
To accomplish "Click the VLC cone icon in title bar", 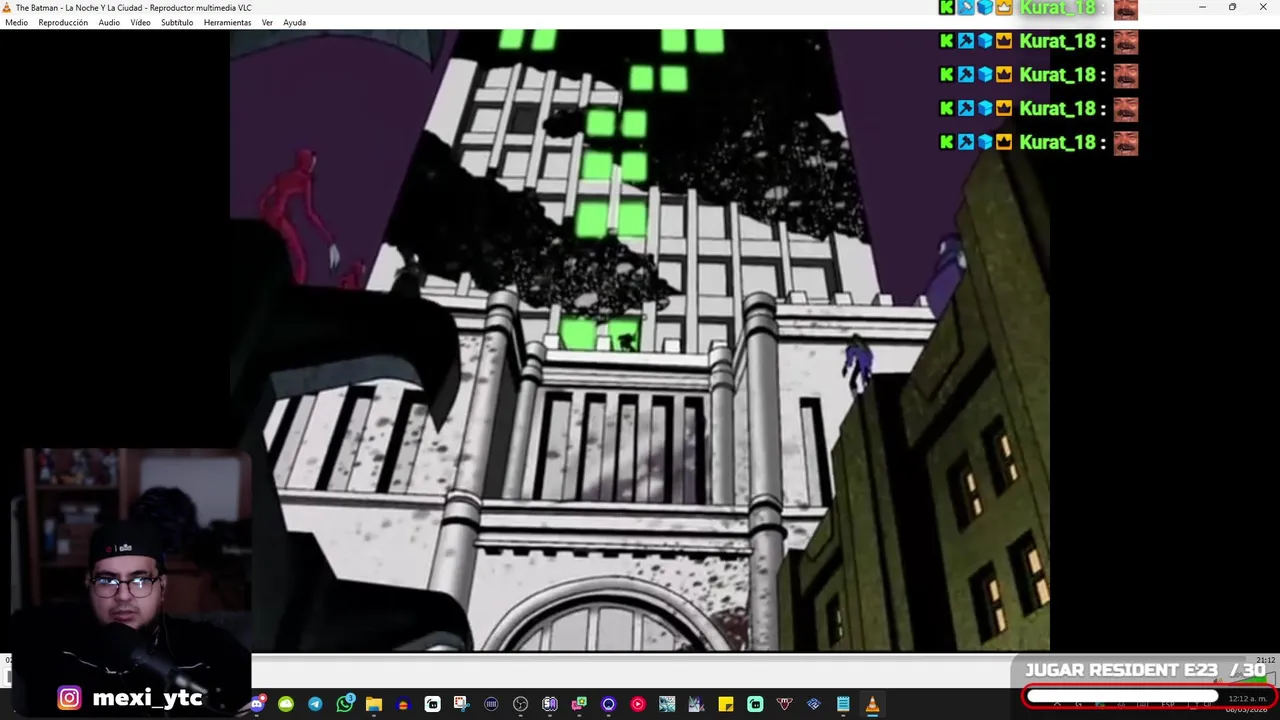I will pyautogui.click(x=7, y=7).
